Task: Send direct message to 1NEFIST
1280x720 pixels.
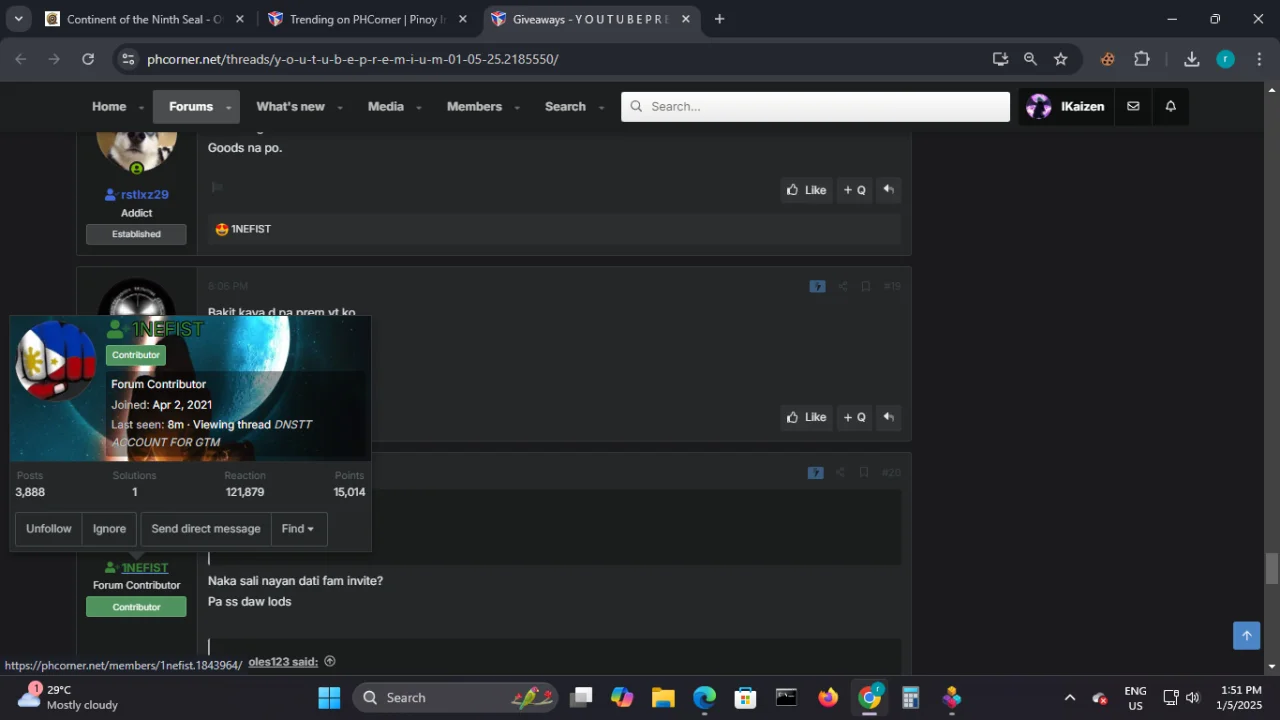Action: (205, 529)
